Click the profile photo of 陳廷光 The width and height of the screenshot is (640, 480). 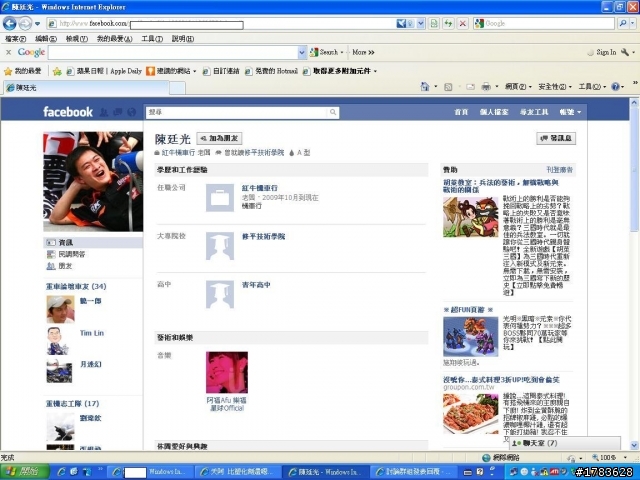93,181
